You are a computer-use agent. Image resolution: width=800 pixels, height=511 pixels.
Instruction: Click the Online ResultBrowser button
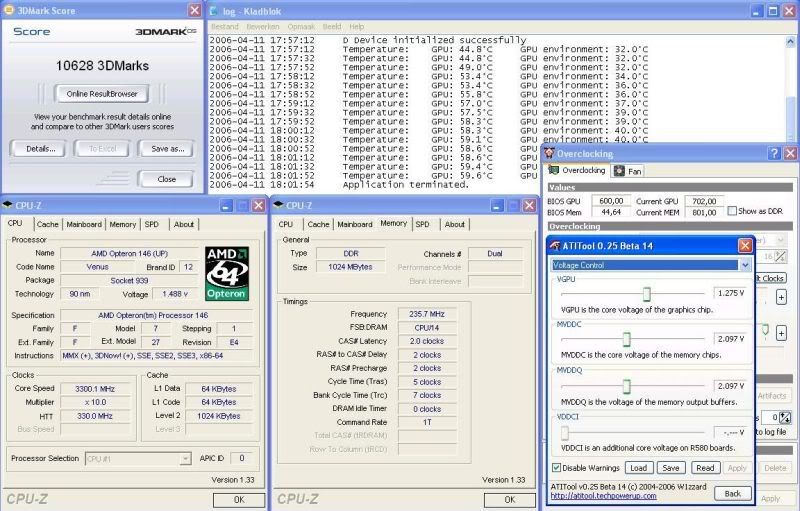pyautogui.click(x=101, y=94)
